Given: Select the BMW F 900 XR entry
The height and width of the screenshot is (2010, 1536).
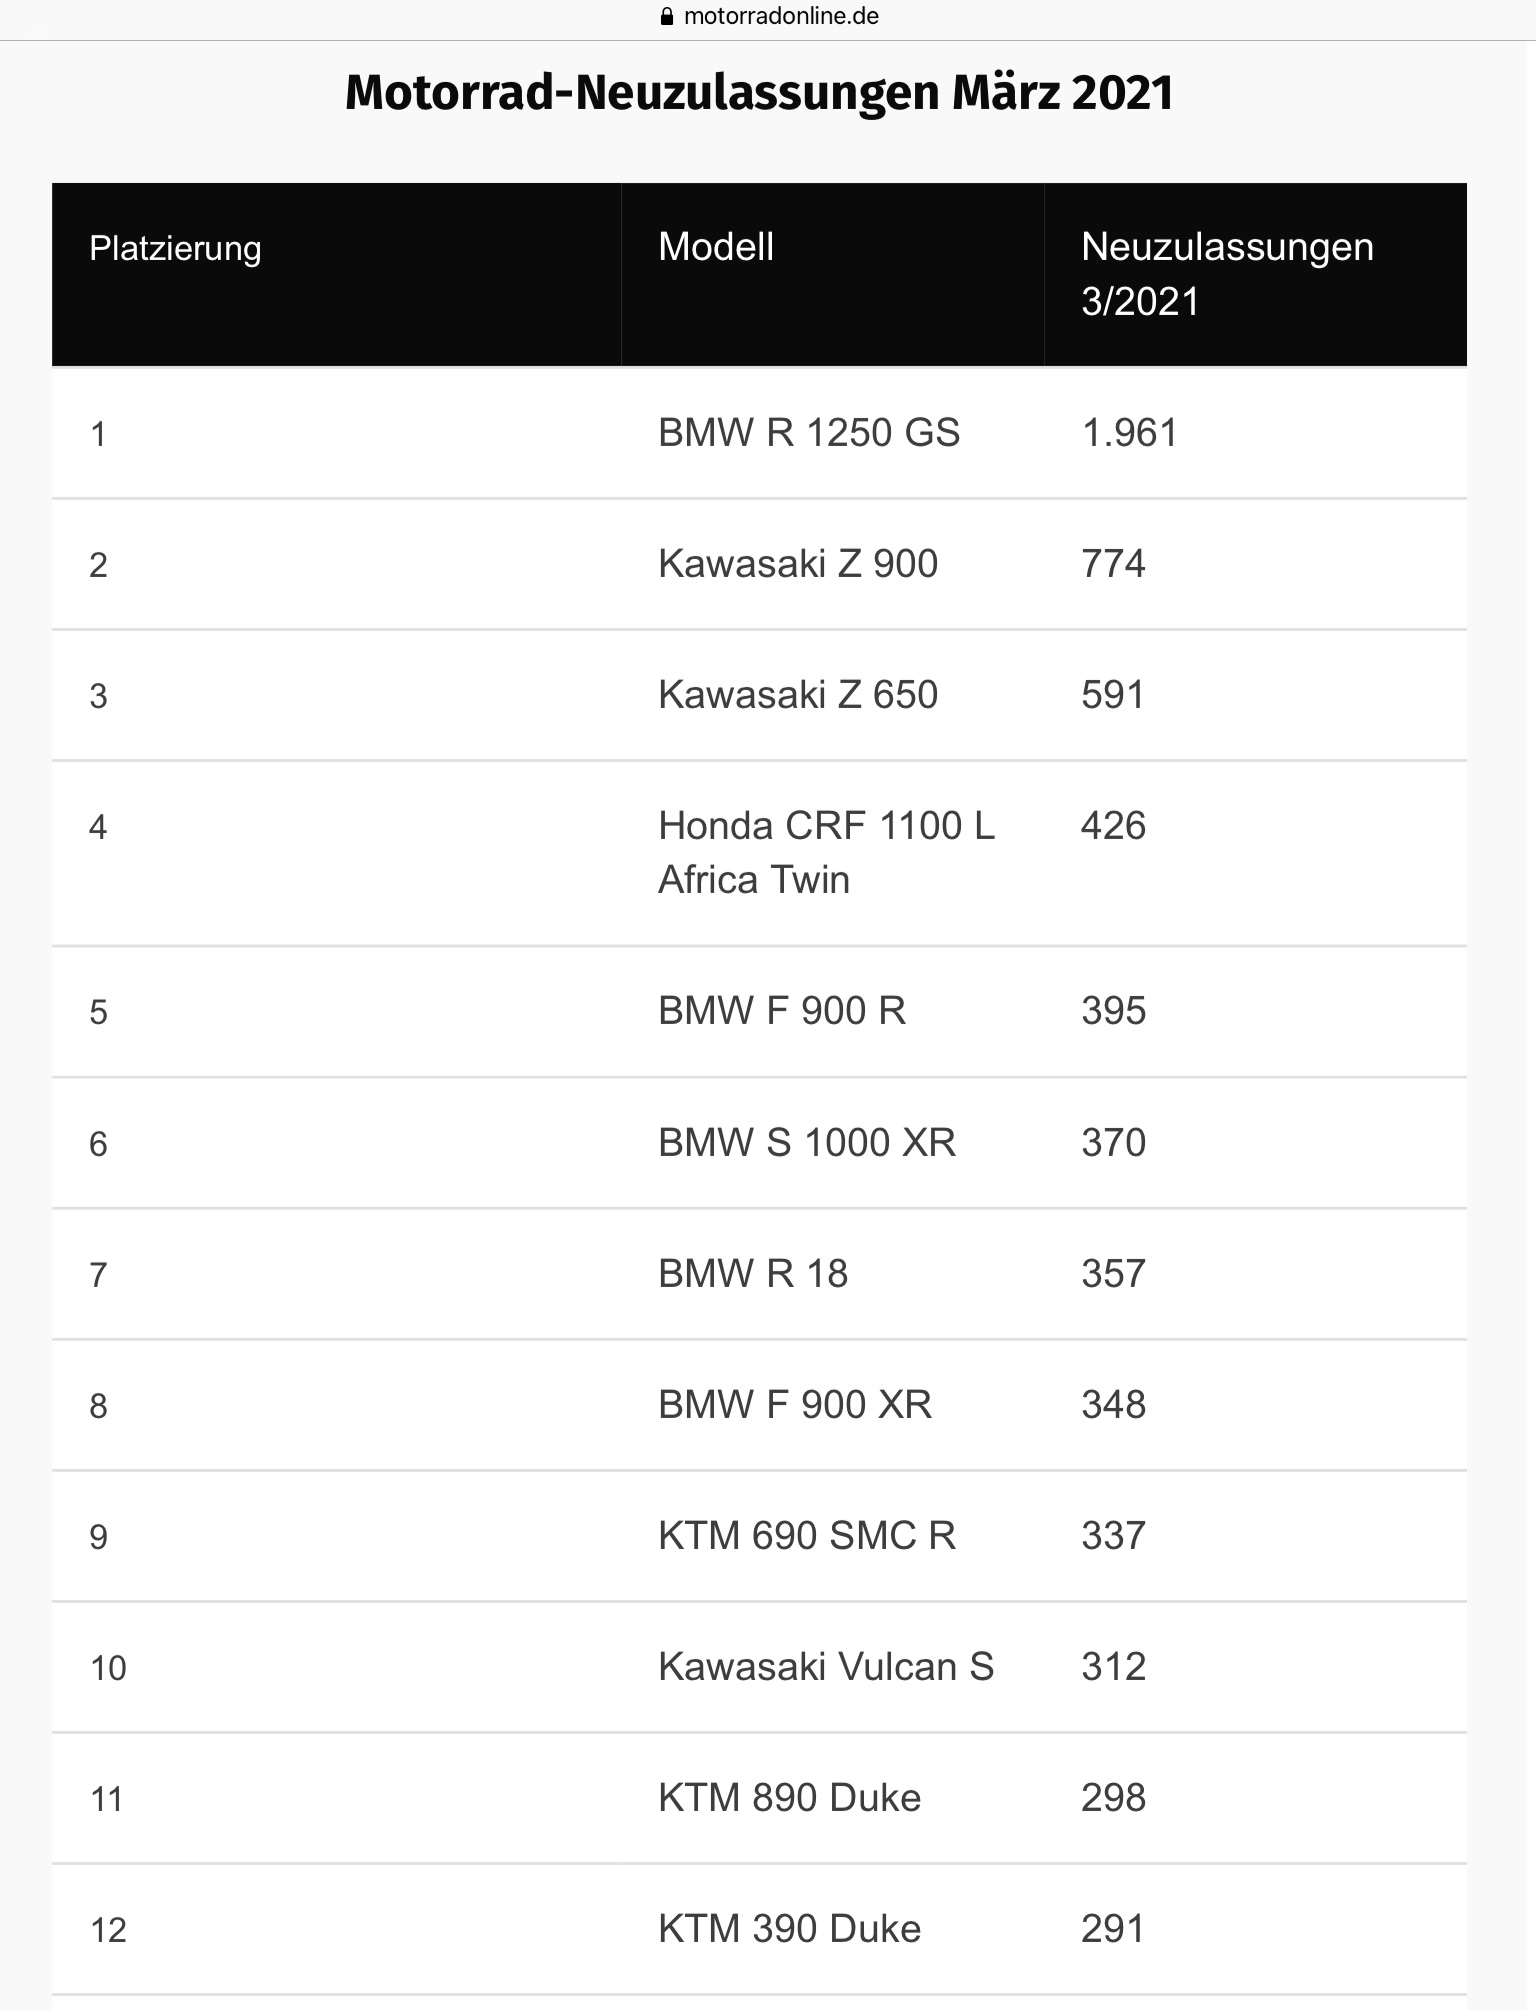Looking at the screenshot, I should point(795,1405).
